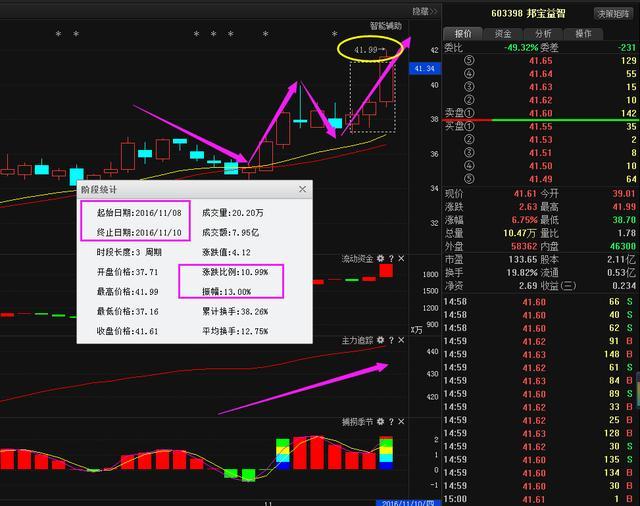Click the 41.34 price marker on axis

425,68
